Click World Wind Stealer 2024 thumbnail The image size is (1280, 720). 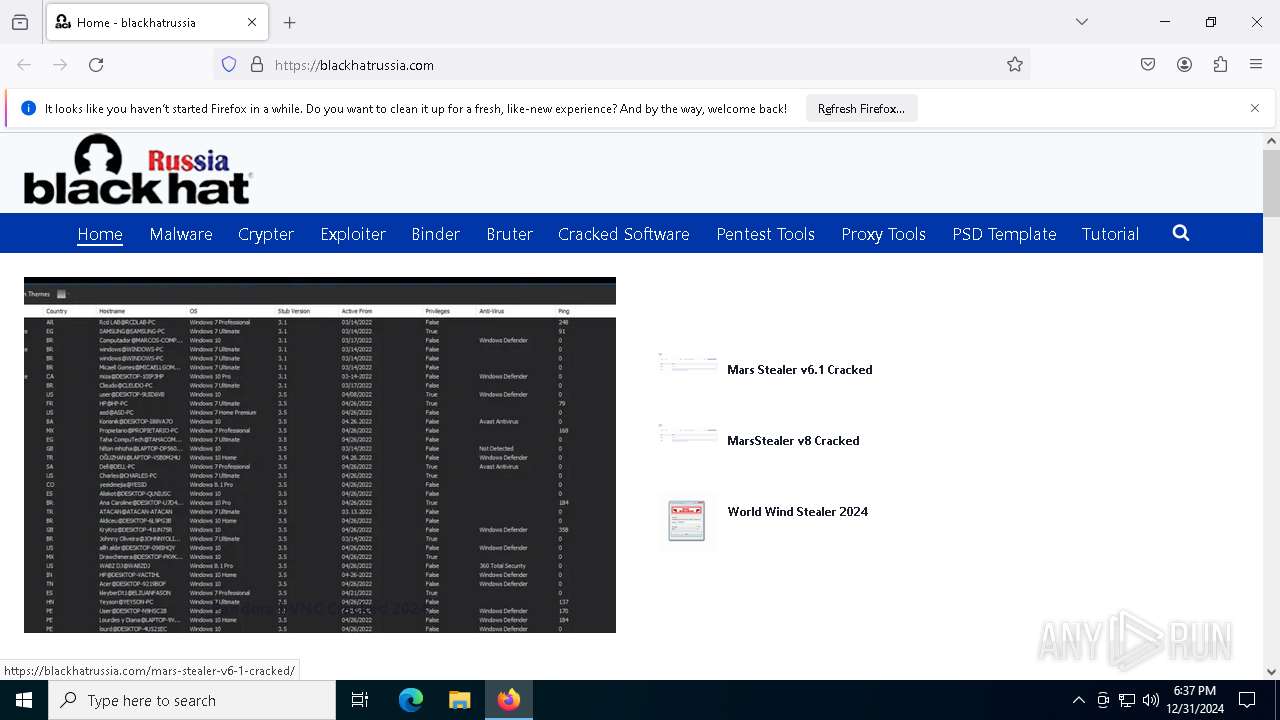tap(687, 521)
